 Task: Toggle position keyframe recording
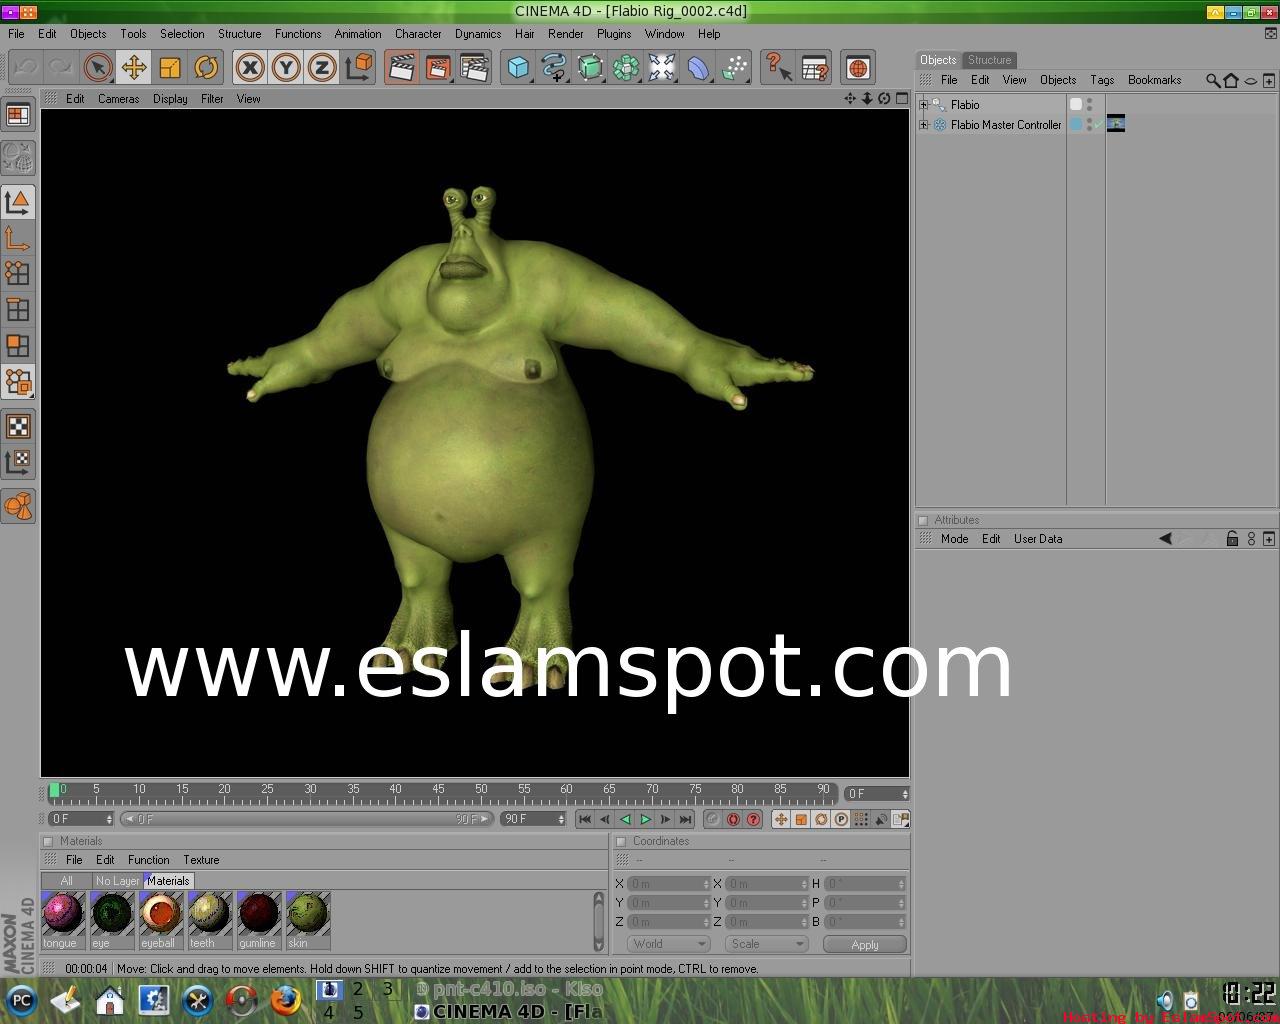tap(781, 819)
